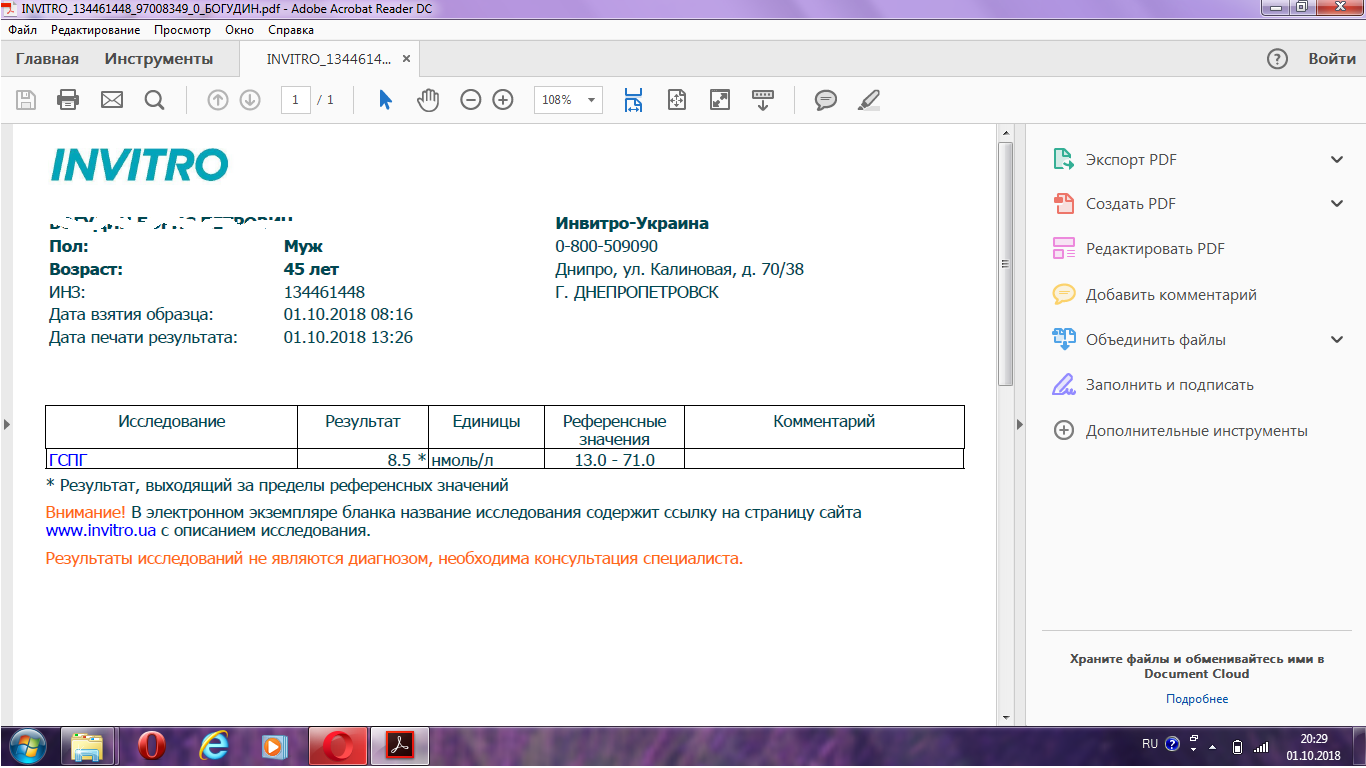The height and width of the screenshot is (768, 1366).
Task: Click the page number input field
Action: click(x=295, y=100)
